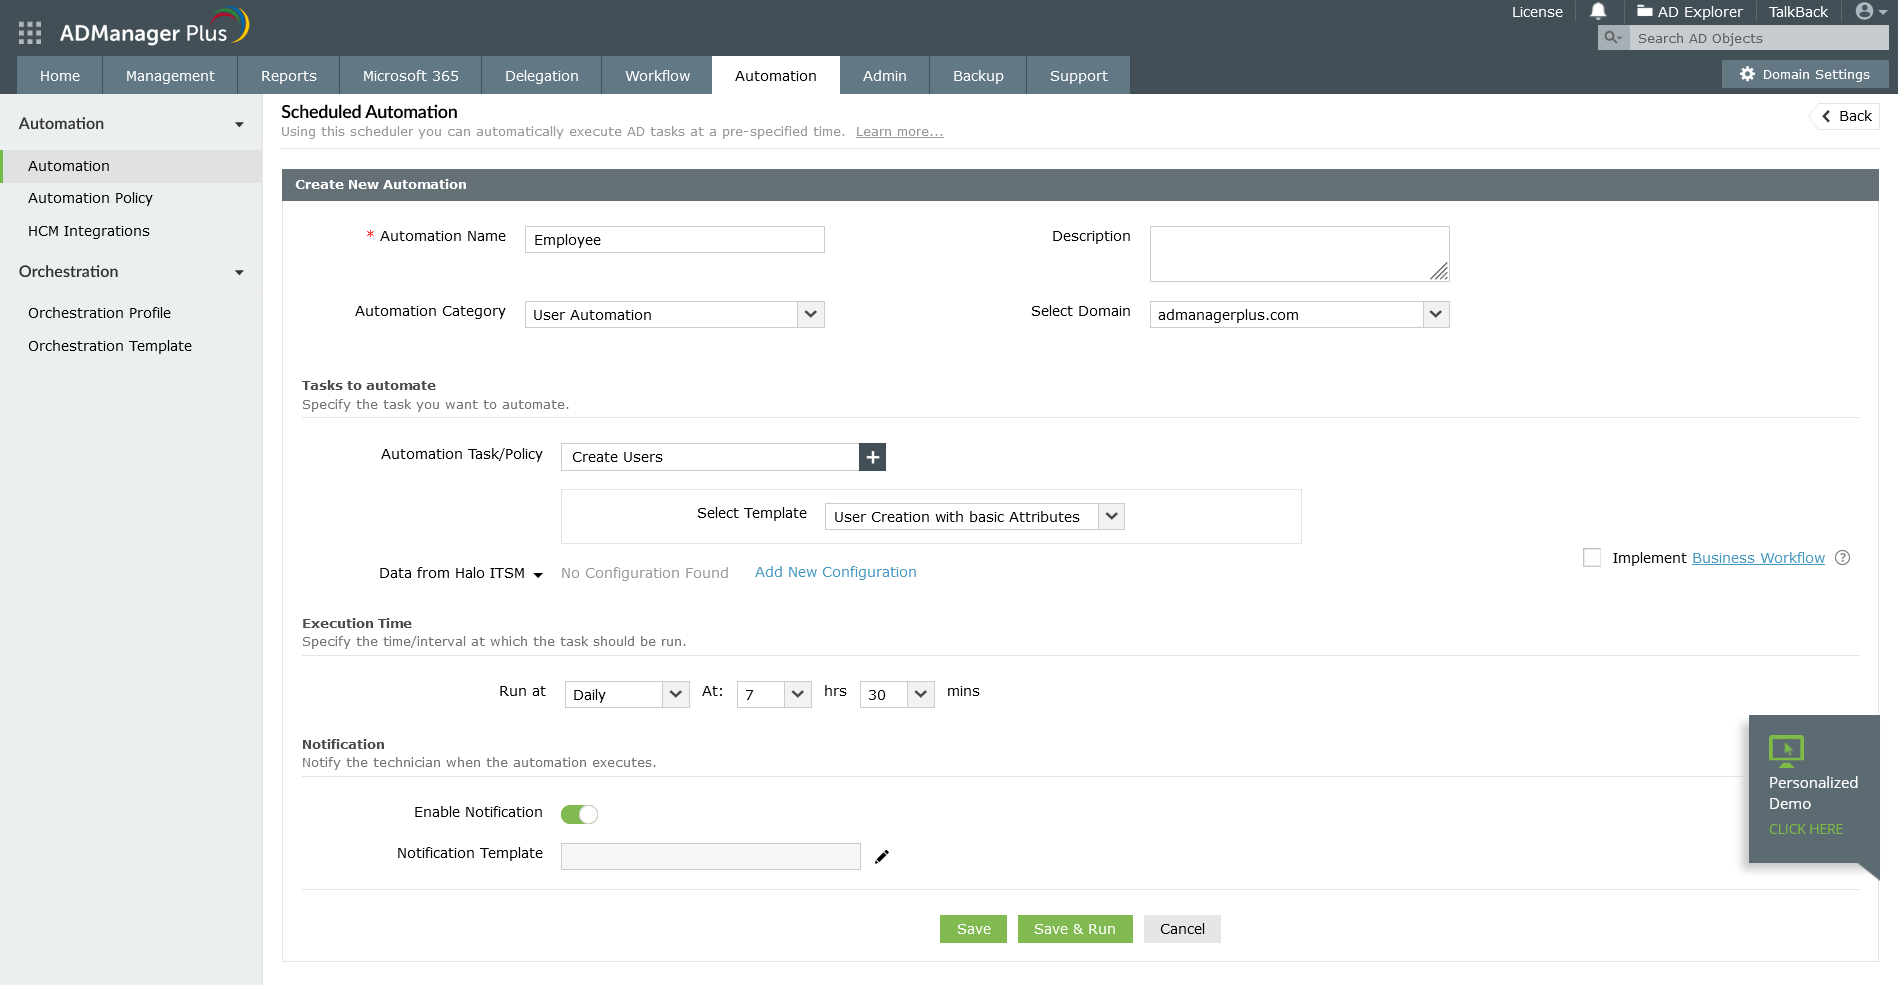Open the Run at Daily frequency dropdown

[x=627, y=695]
